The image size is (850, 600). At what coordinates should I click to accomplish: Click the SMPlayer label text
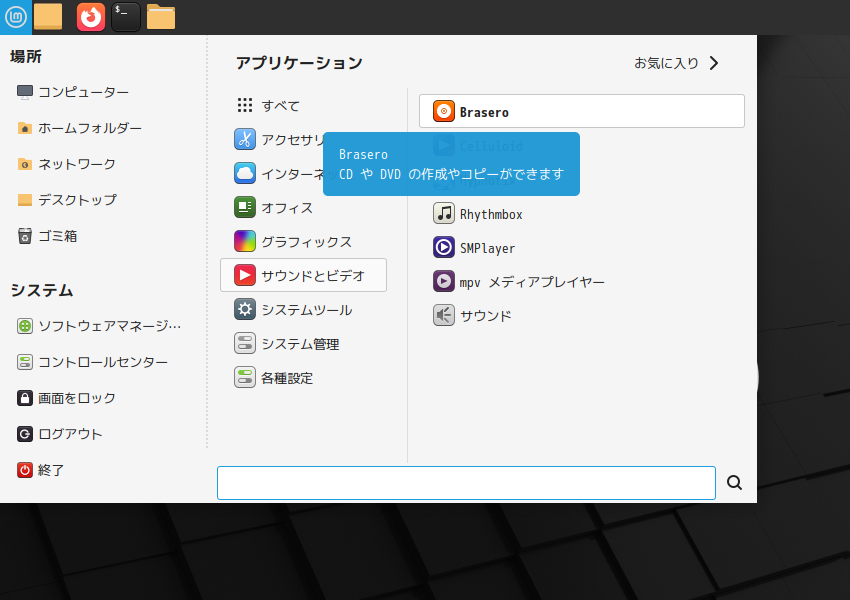pyautogui.click(x=487, y=248)
